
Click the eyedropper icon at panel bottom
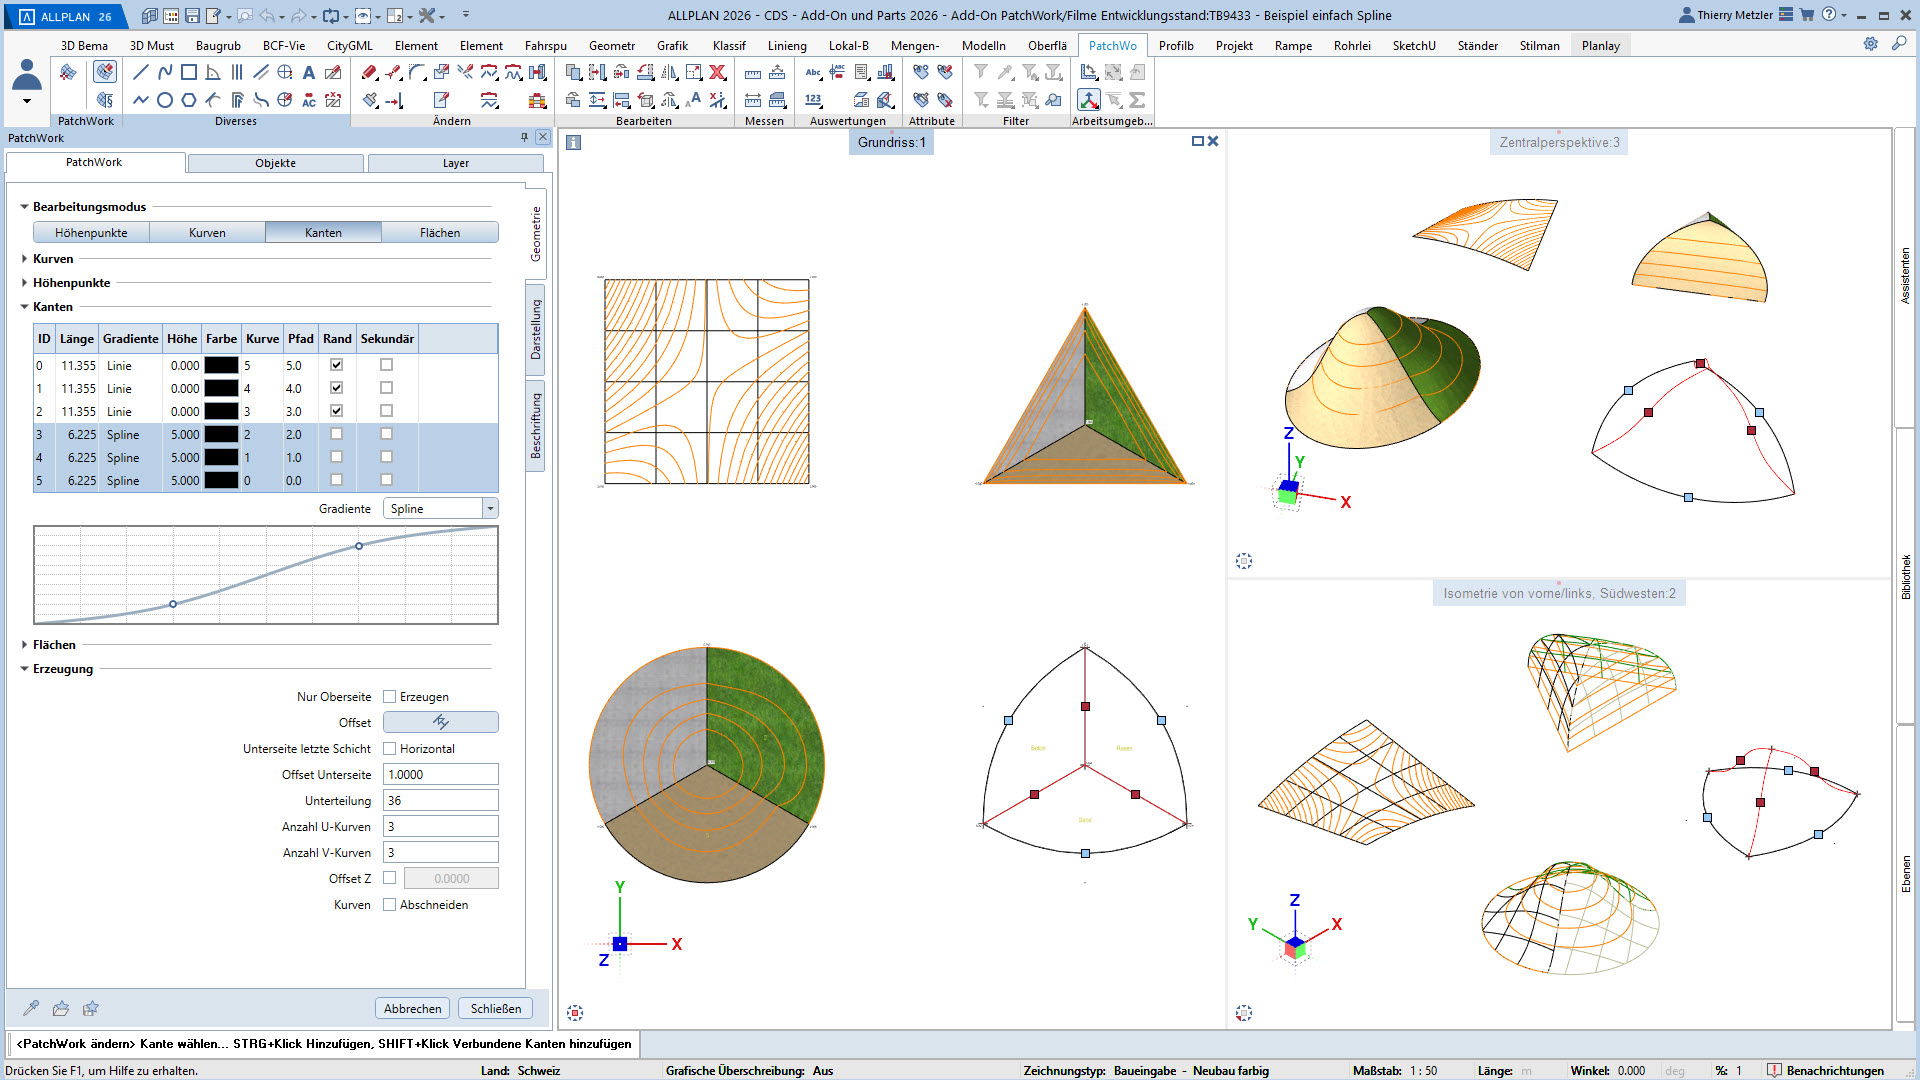[x=31, y=1008]
